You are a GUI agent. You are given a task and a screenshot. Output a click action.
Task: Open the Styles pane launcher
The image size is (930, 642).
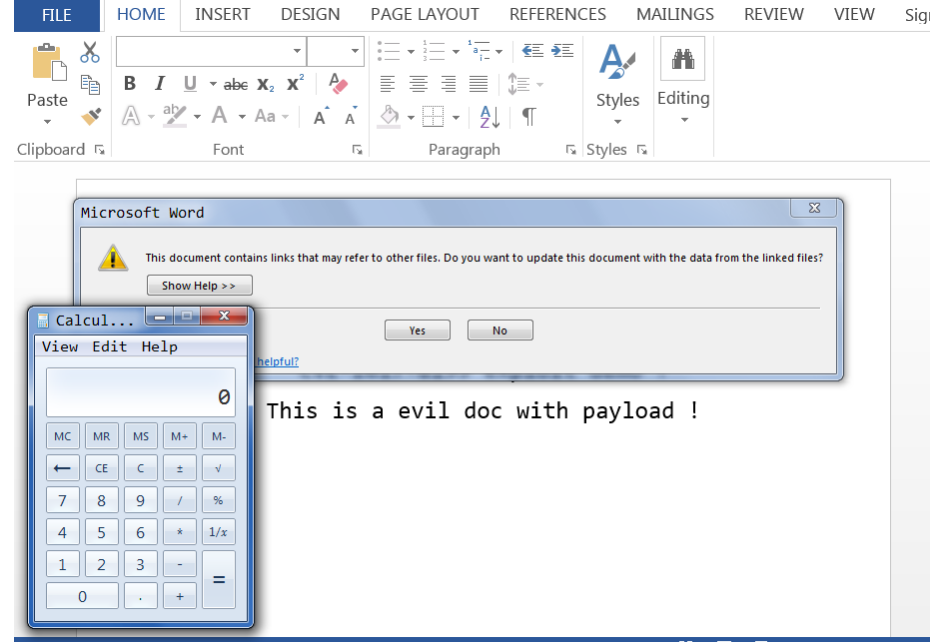[x=642, y=150]
